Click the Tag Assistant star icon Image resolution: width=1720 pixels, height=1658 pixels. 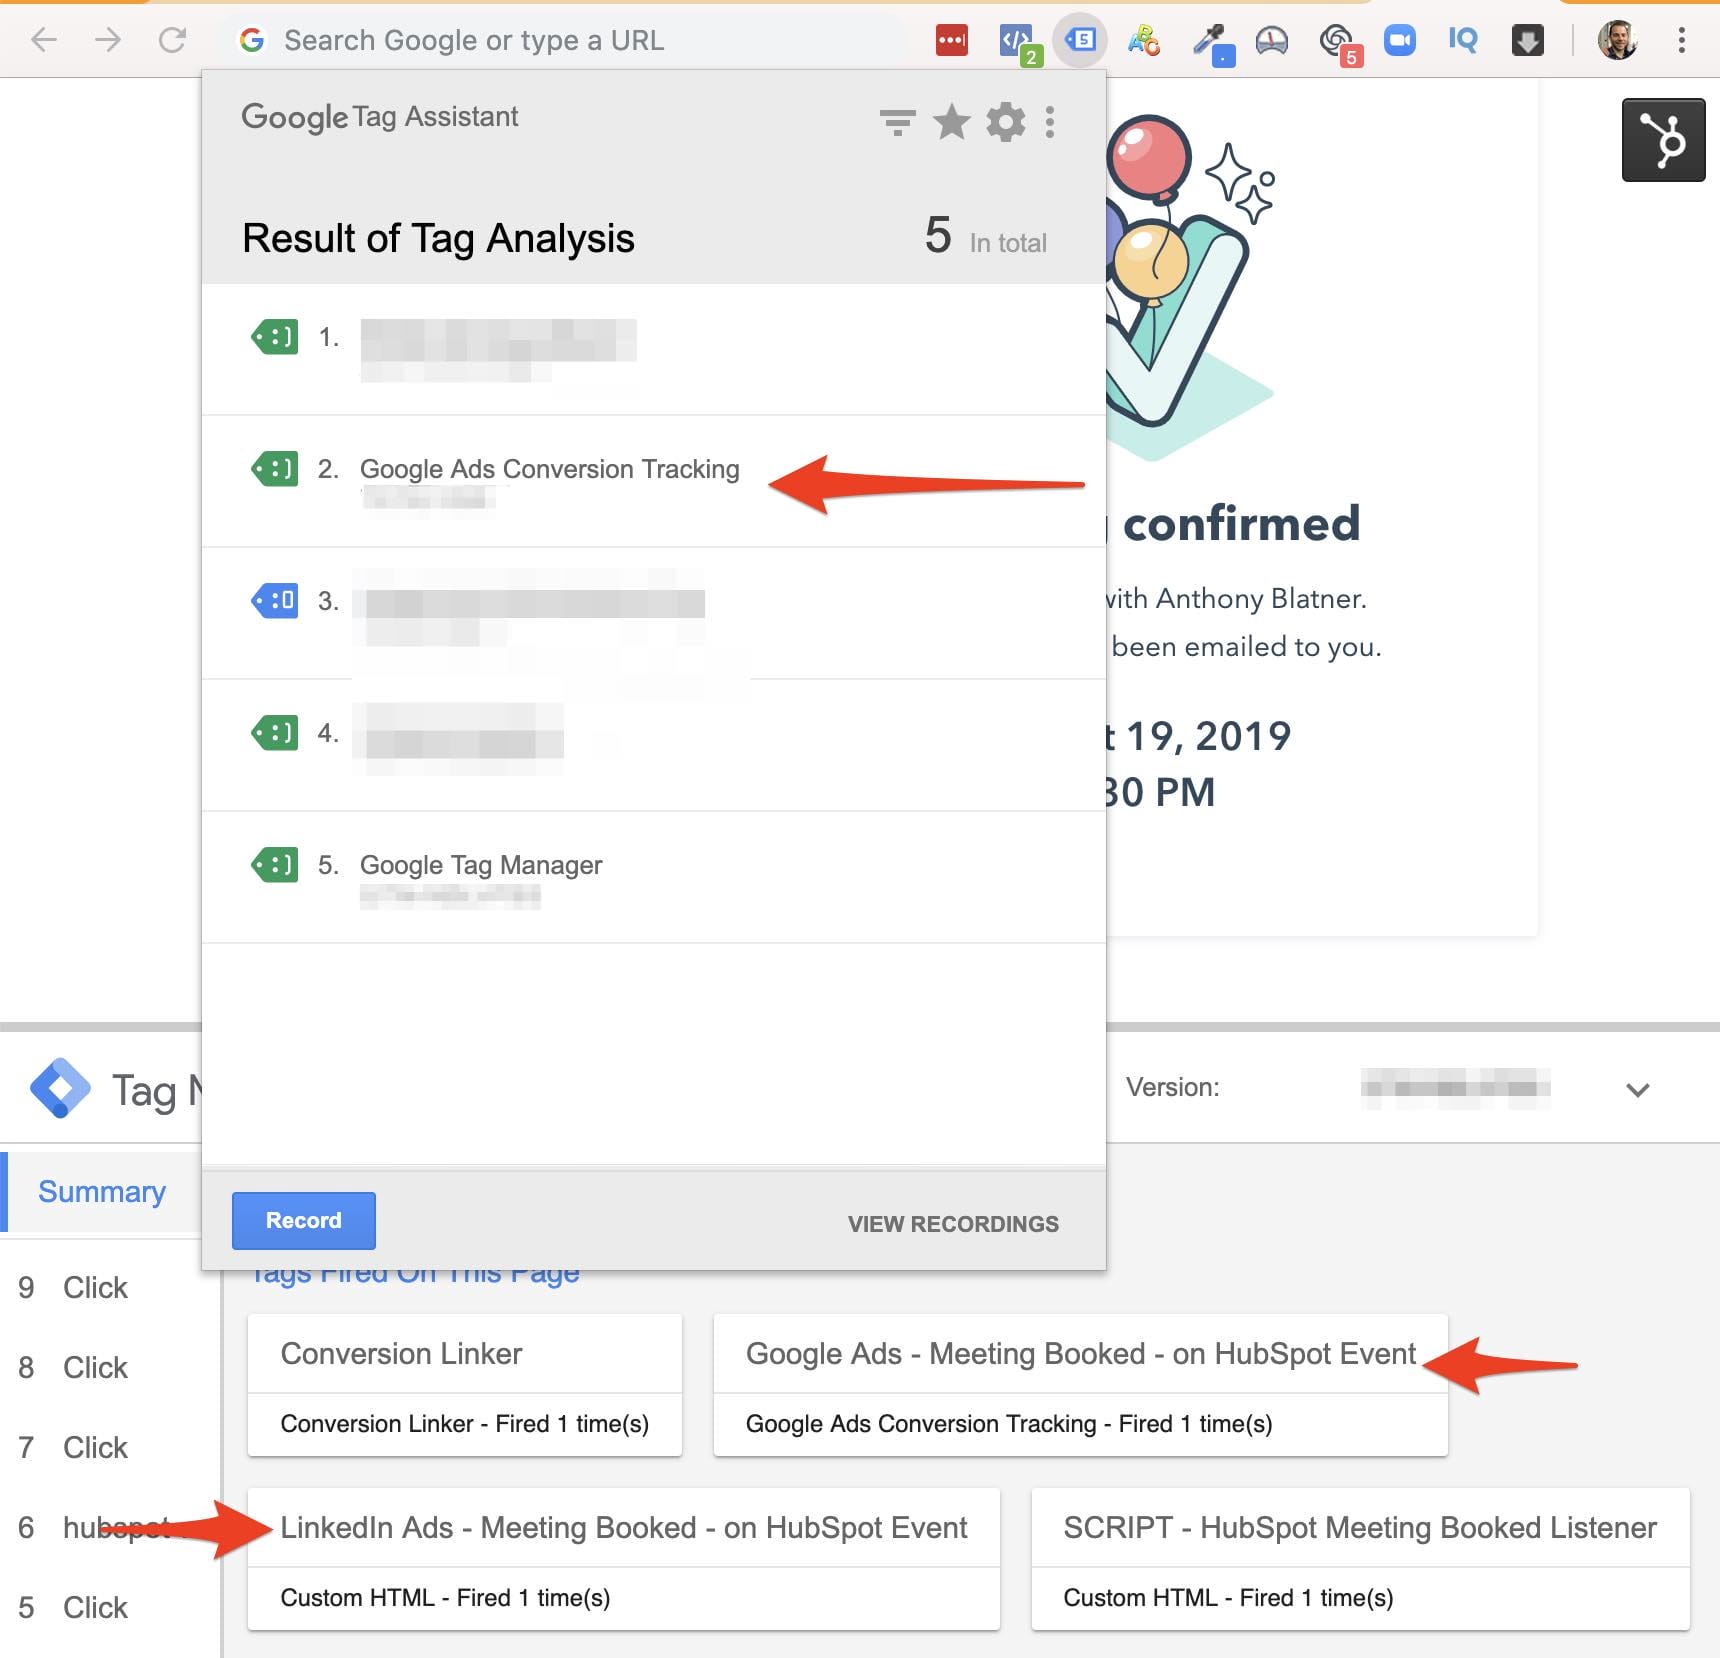point(952,122)
